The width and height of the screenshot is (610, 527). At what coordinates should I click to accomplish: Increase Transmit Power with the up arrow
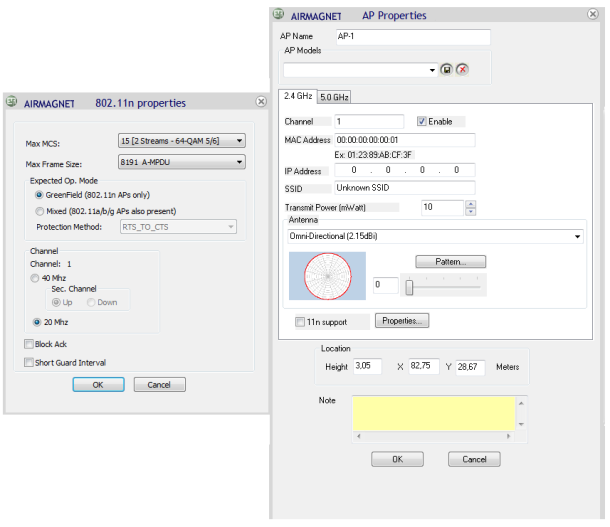click(471, 204)
